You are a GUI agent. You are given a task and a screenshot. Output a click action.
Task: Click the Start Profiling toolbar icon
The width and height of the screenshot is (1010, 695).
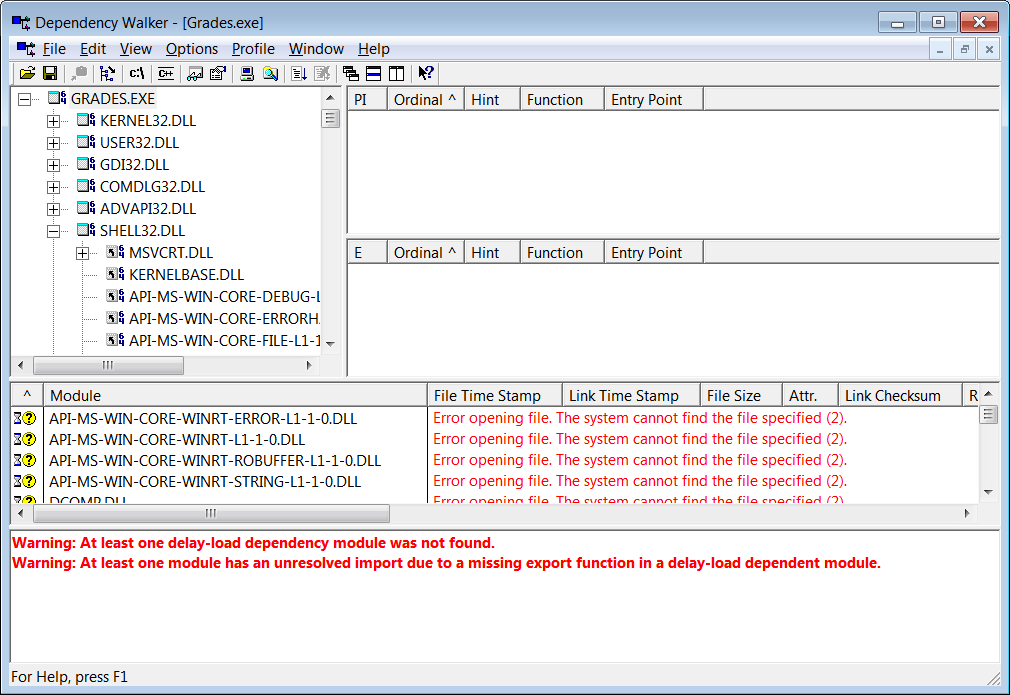(x=299, y=73)
